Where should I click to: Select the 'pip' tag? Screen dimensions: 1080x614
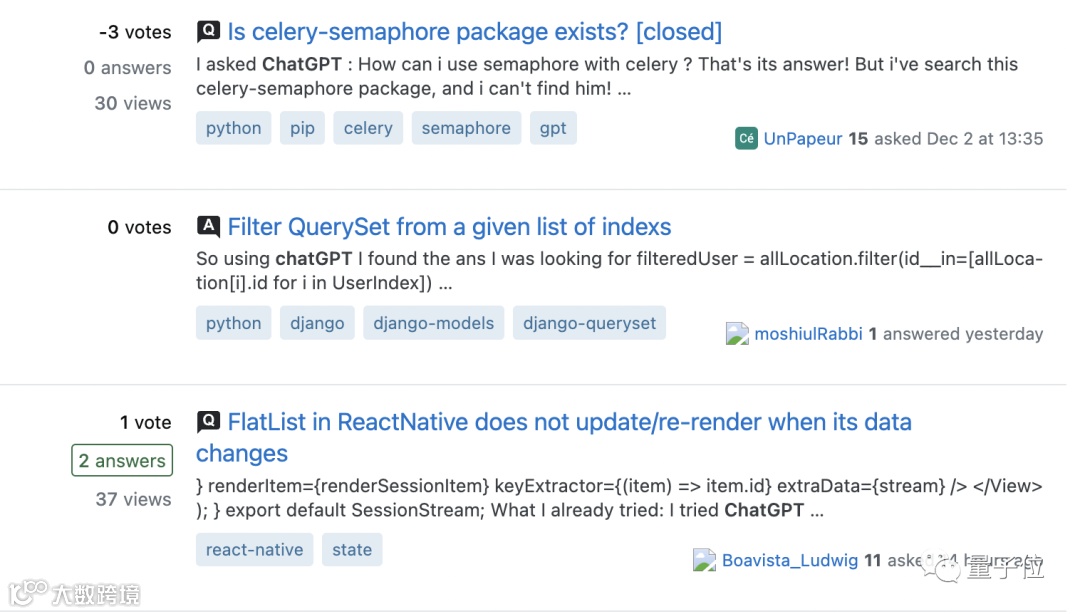tap(302, 128)
